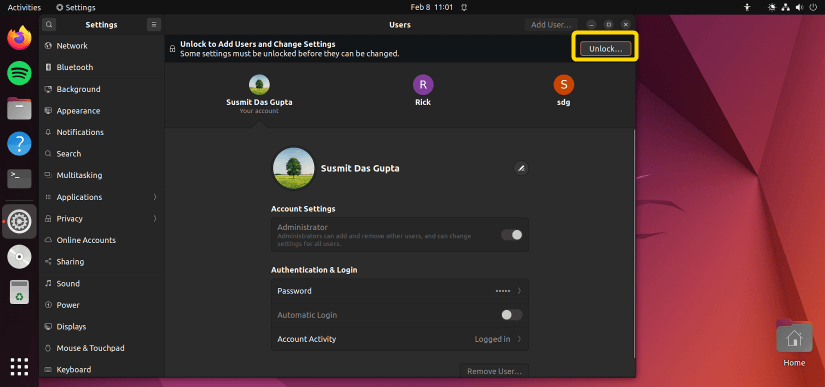
Task: Click the Online Accounts cloud icon
Action: click(48, 240)
